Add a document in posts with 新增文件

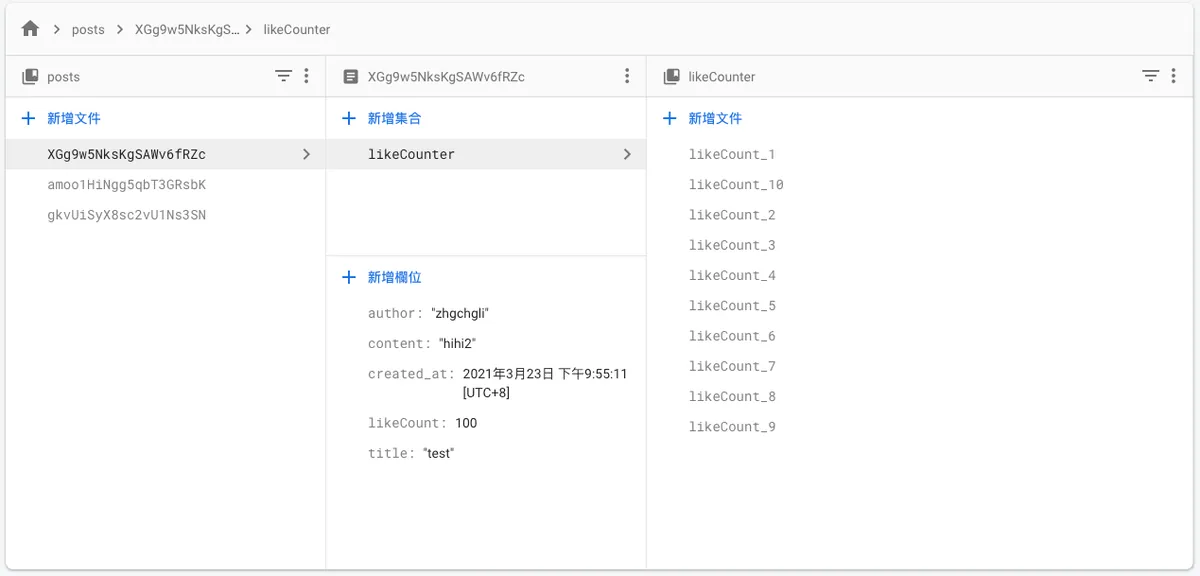click(73, 118)
